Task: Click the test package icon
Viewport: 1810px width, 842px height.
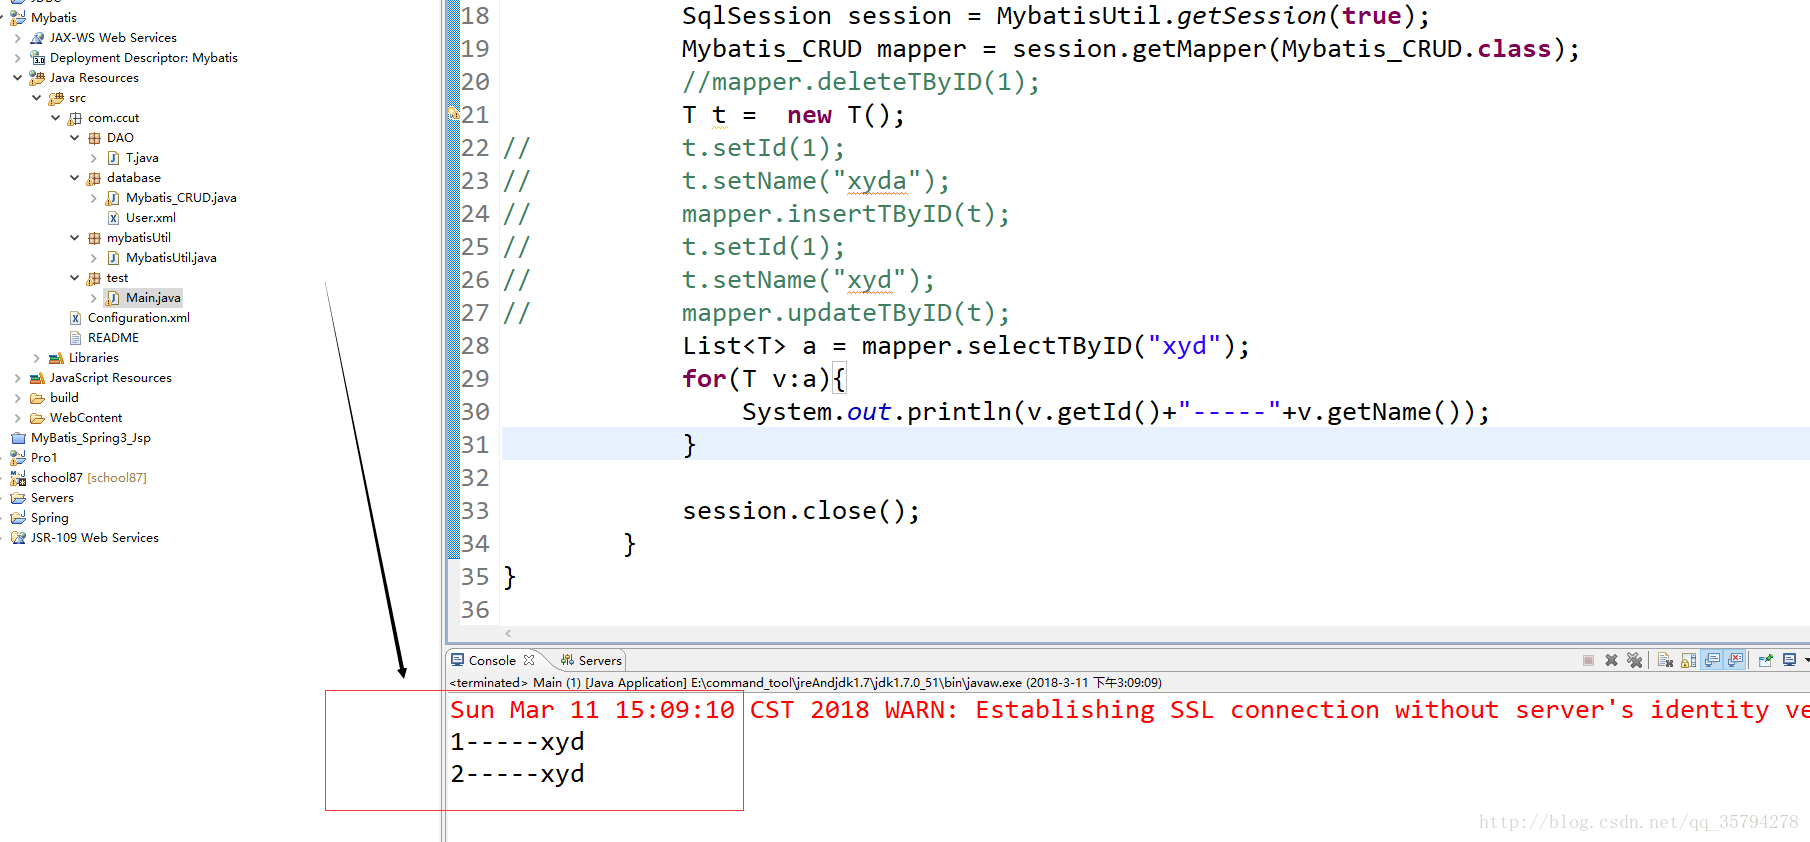Action: [x=94, y=278]
